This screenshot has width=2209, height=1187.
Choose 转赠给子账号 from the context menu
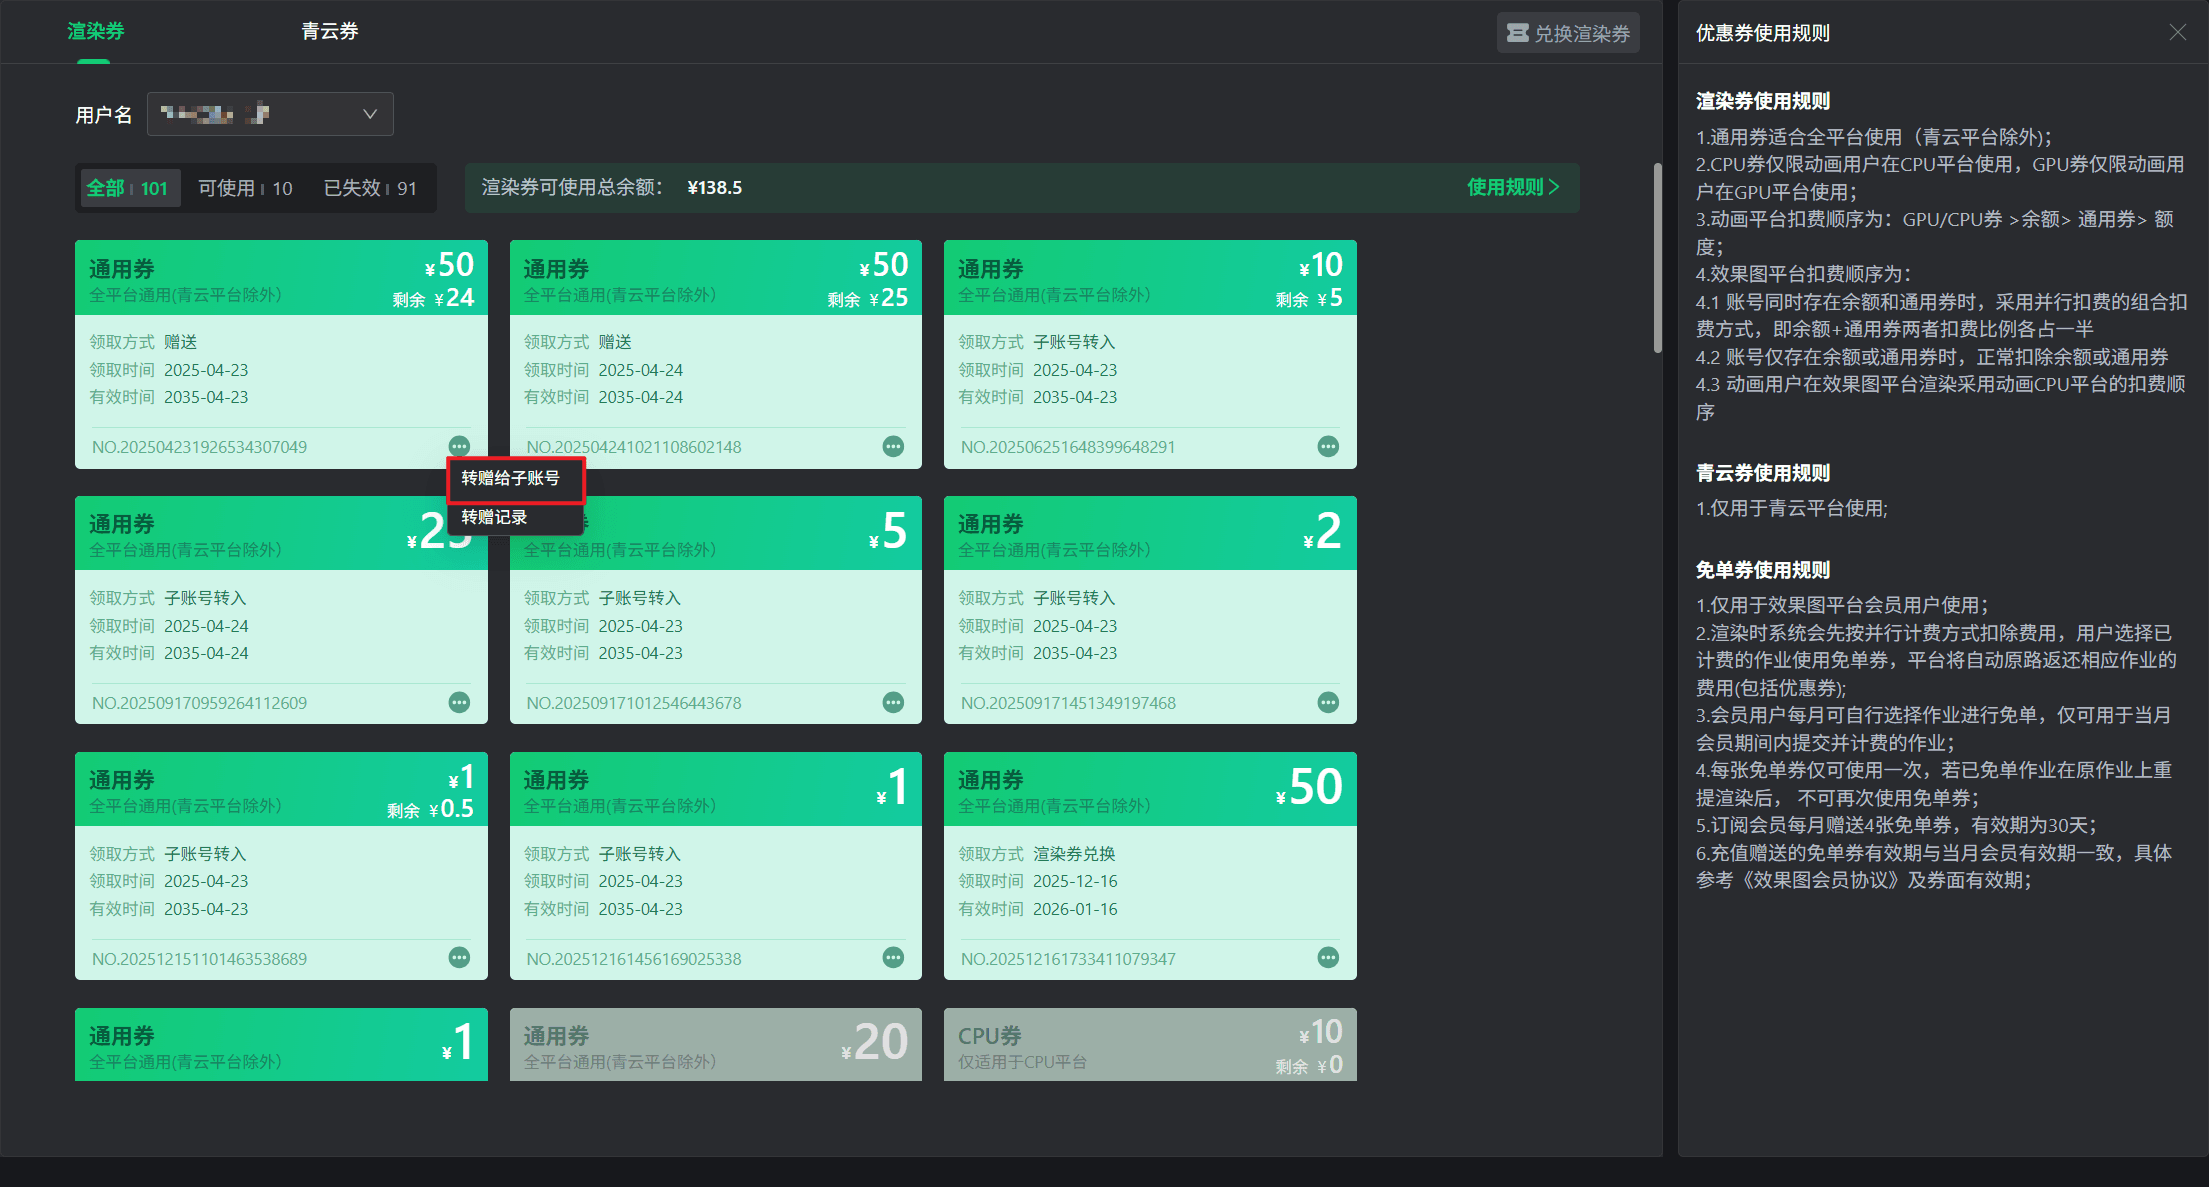[x=511, y=478]
